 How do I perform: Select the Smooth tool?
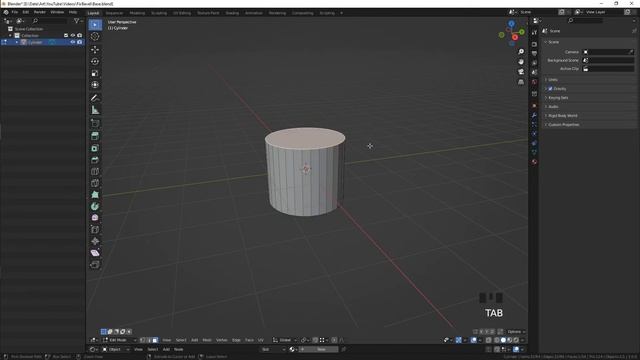(x=95, y=218)
